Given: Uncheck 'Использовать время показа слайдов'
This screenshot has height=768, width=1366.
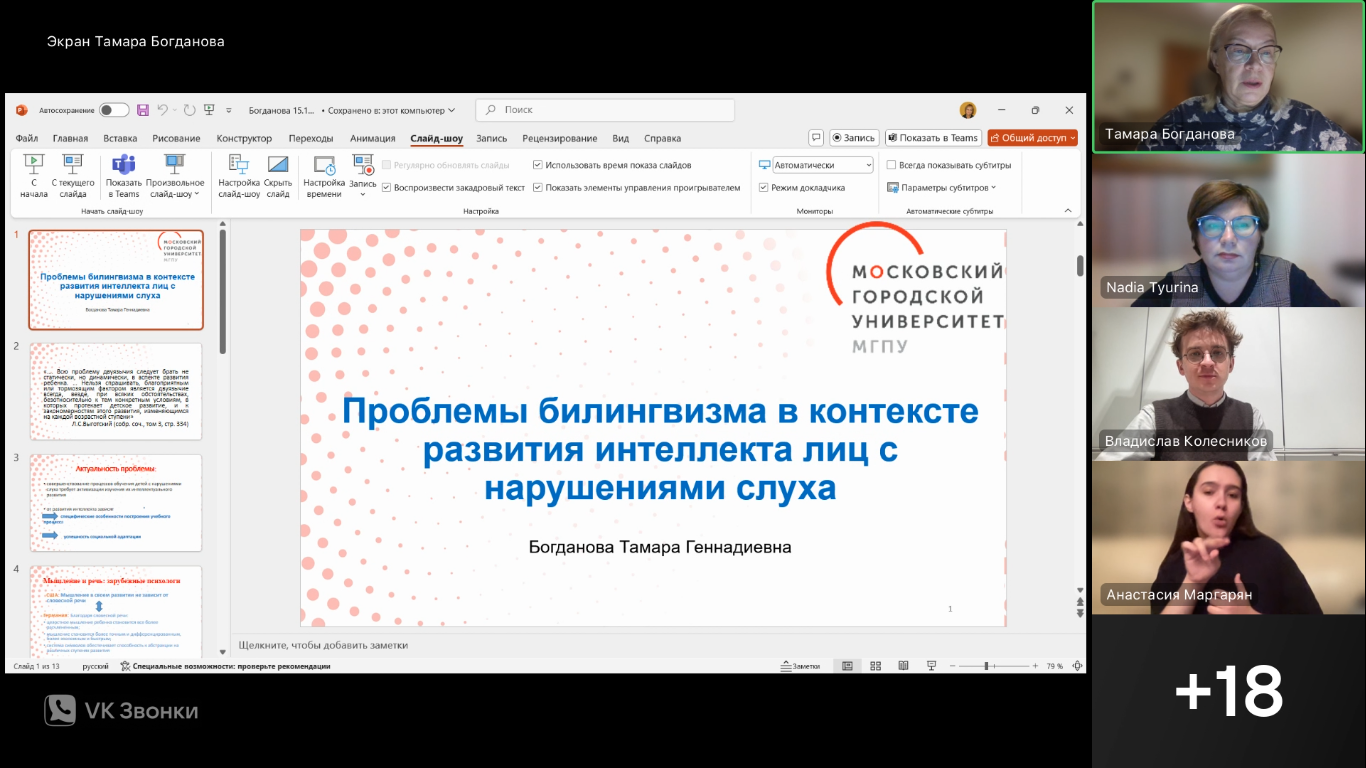Looking at the screenshot, I should pyautogui.click(x=538, y=165).
